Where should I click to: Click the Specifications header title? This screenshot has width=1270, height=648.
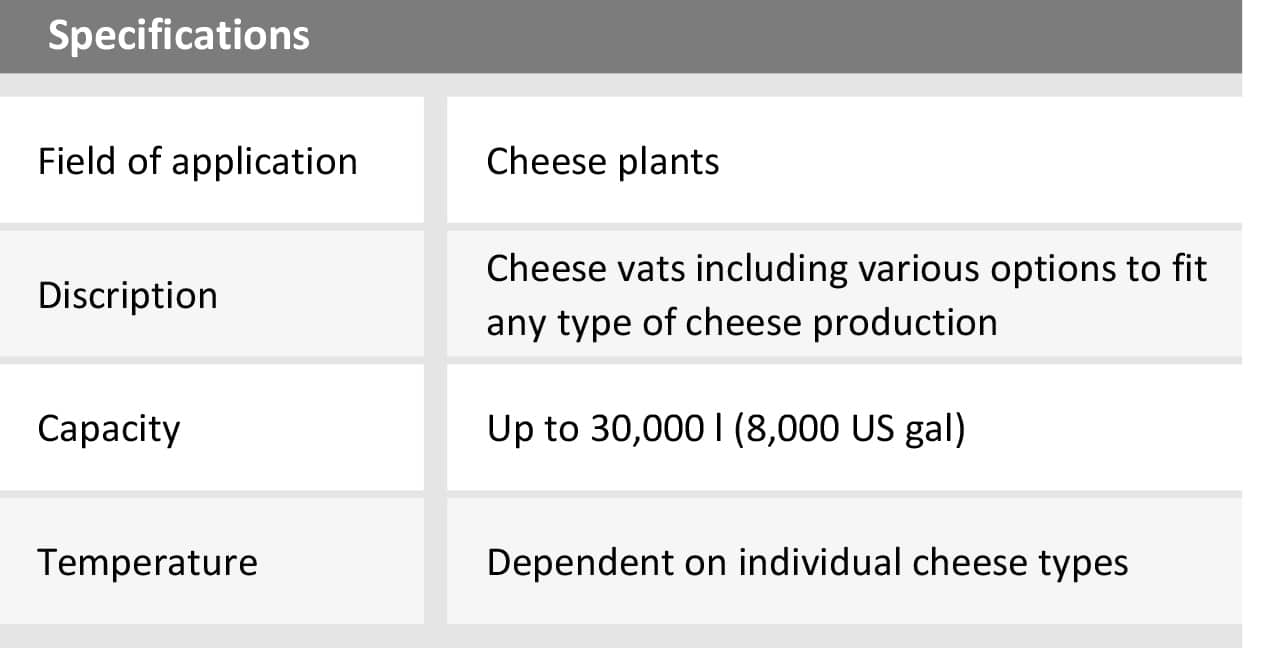pyautogui.click(x=179, y=36)
